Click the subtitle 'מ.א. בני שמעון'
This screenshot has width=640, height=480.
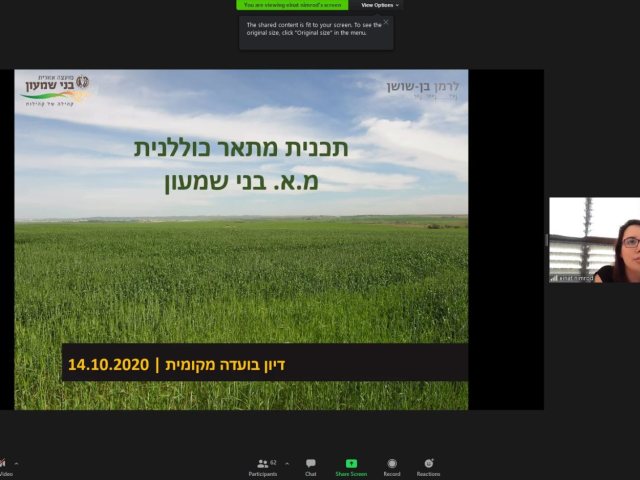pos(241,181)
